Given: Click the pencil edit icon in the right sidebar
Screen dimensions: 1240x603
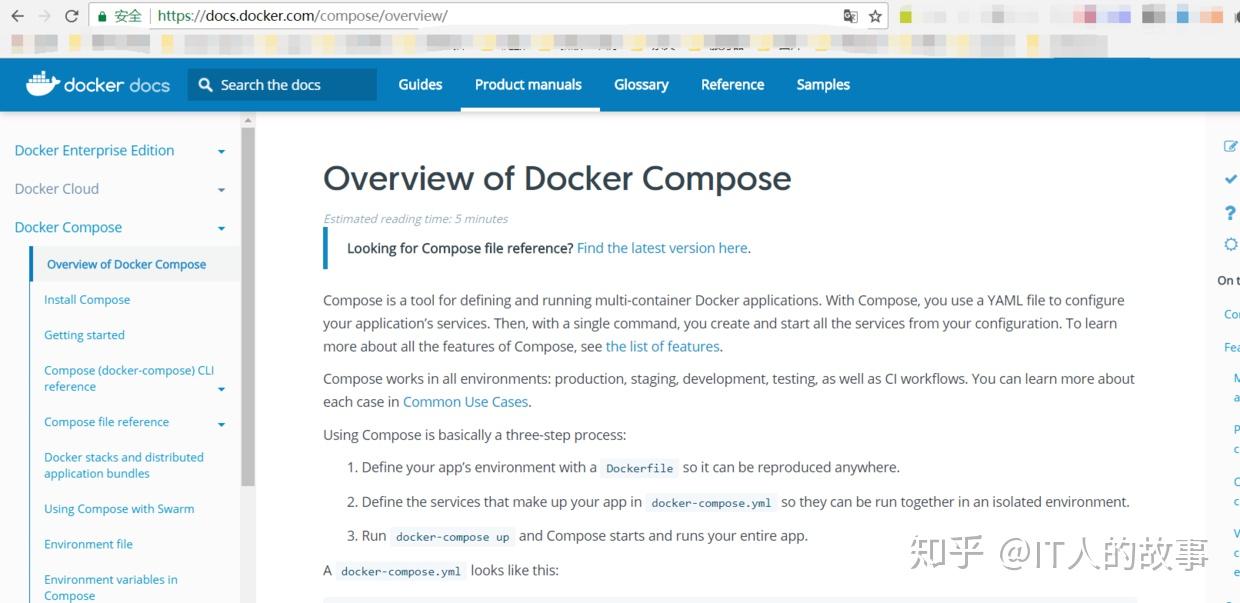Looking at the screenshot, I should (x=1231, y=146).
